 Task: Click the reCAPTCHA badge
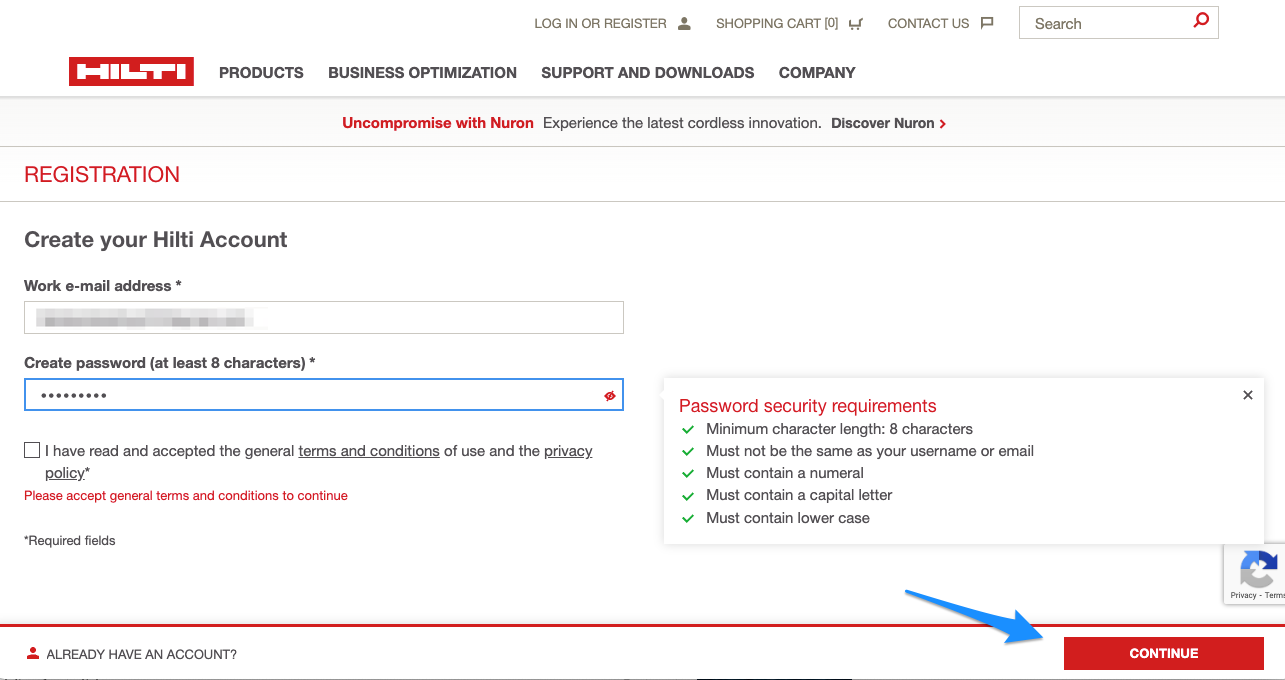pyautogui.click(x=1257, y=574)
